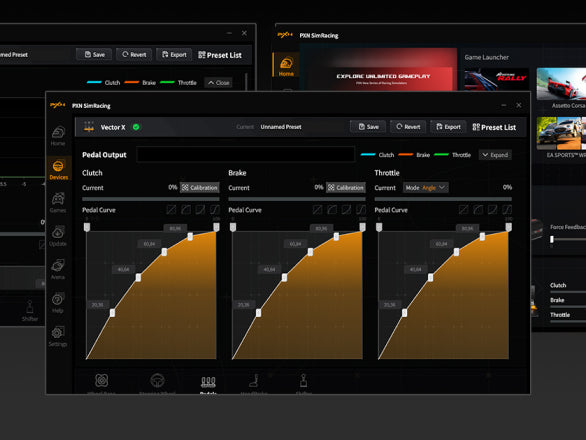Click the Brake curve 60 percent handle

click(x=311, y=252)
